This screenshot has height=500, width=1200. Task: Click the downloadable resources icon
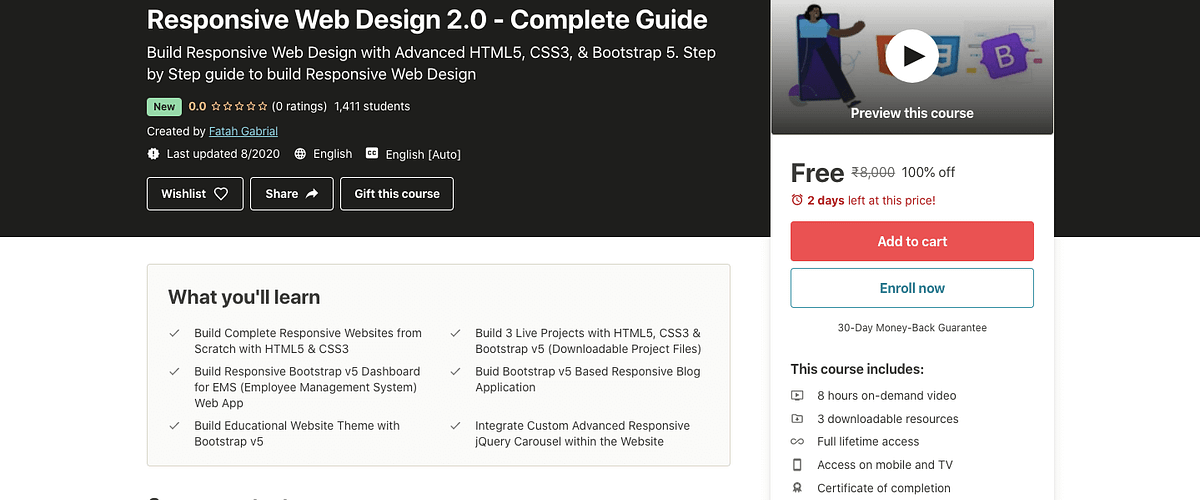[797, 419]
